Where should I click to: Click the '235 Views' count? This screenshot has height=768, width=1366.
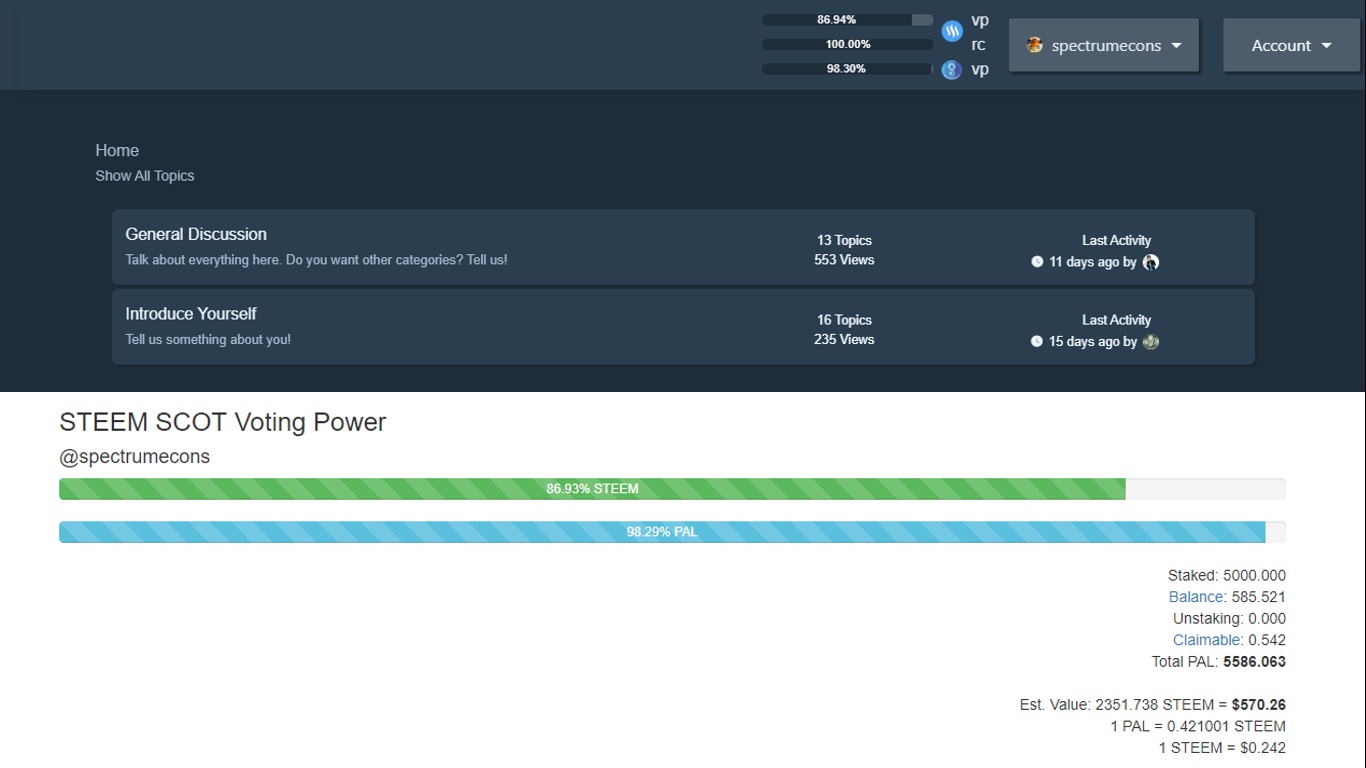844,340
